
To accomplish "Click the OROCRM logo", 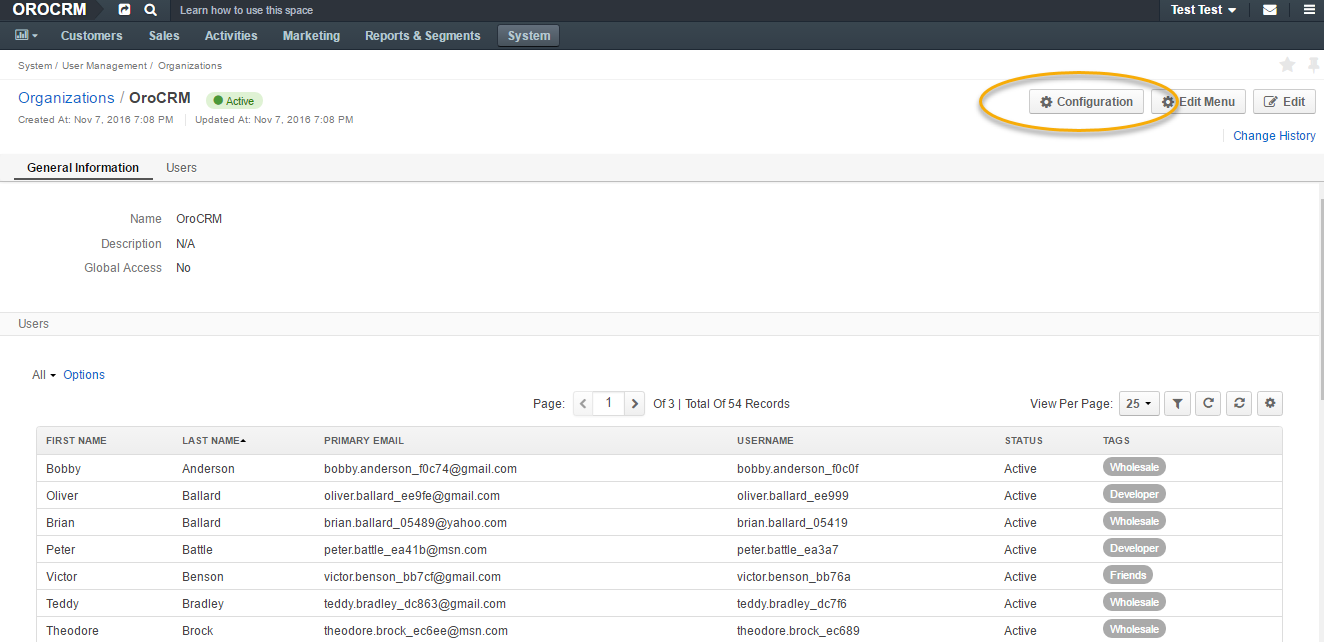I will [x=49, y=10].
